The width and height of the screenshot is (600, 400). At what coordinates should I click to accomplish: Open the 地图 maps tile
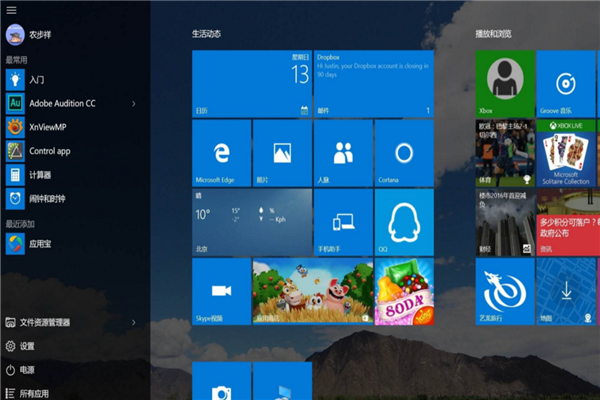(566, 291)
